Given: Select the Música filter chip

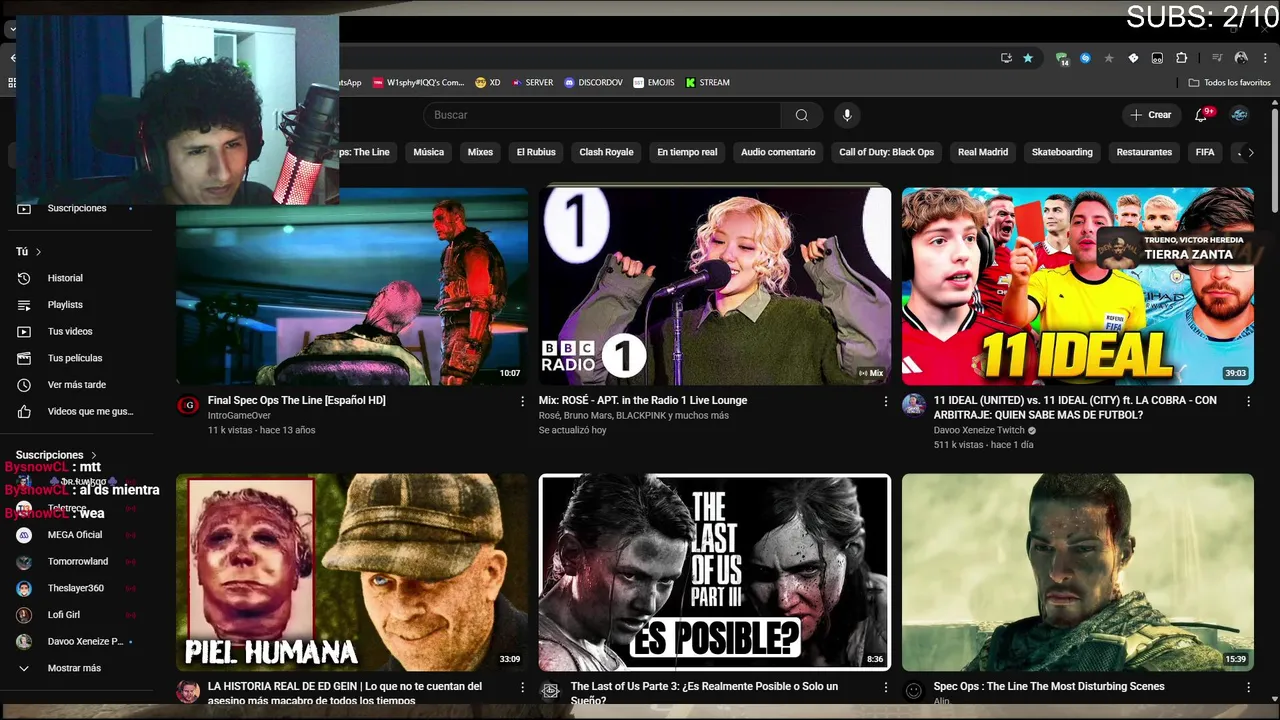Looking at the screenshot, I should point(428,152).
